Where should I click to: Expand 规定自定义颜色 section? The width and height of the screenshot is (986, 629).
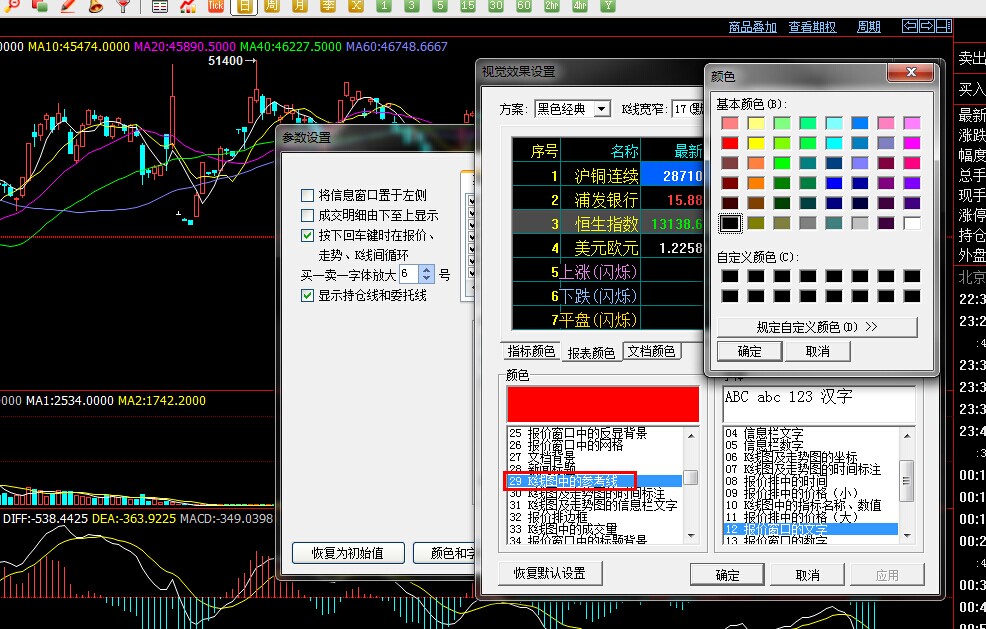(x=816, y=327)
